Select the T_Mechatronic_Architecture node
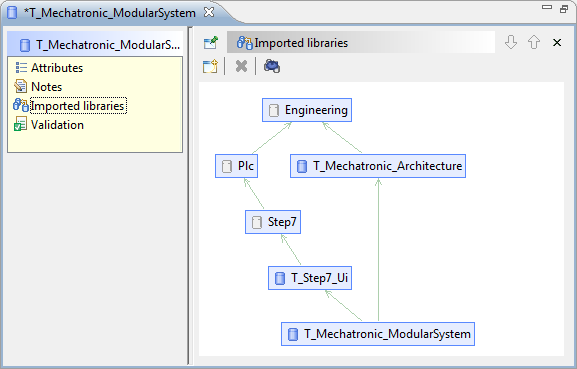Image resolution: width=577 pixels, height=369 pixels. pyautogui.click(x=378, y=166)
